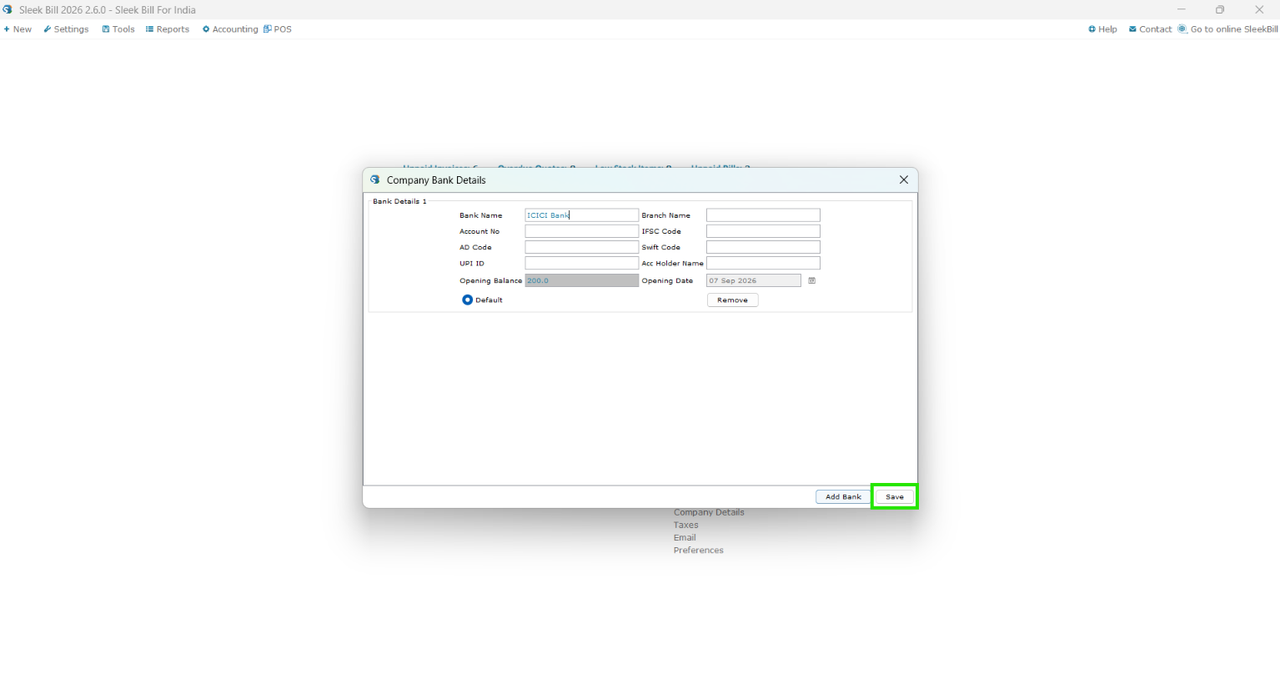This screenshot has height=680, width=1280.
Task: Select the Account No input box
Action: 581,231
